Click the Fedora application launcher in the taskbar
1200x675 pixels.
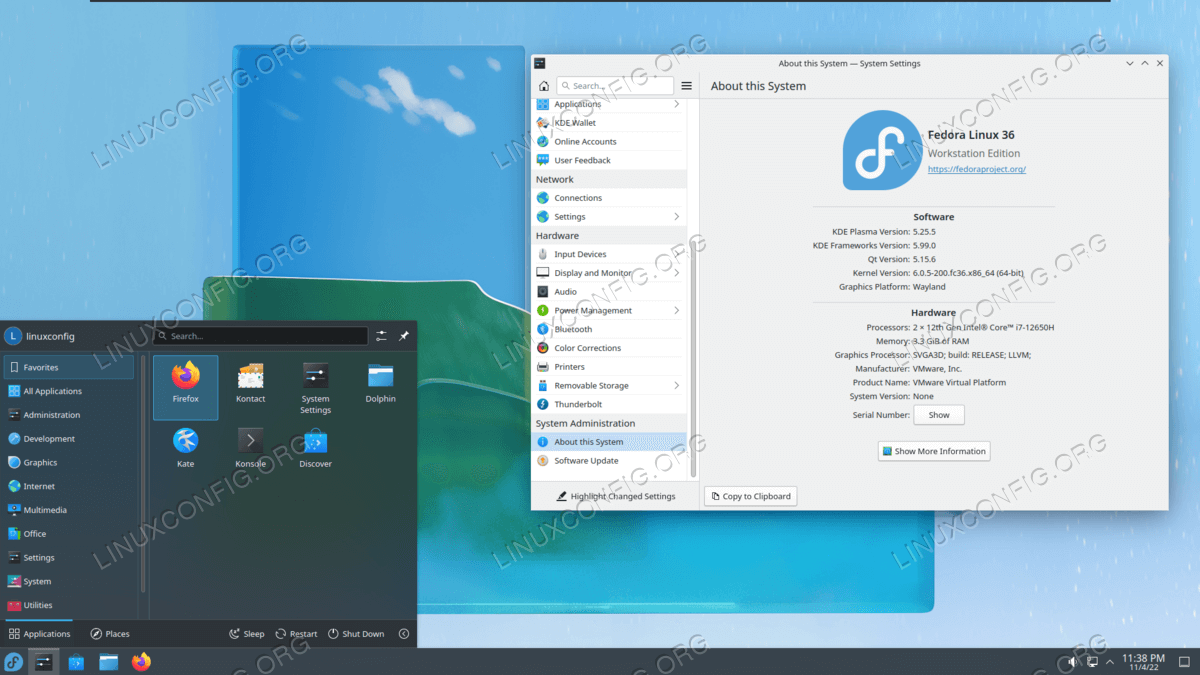point(14,662)
